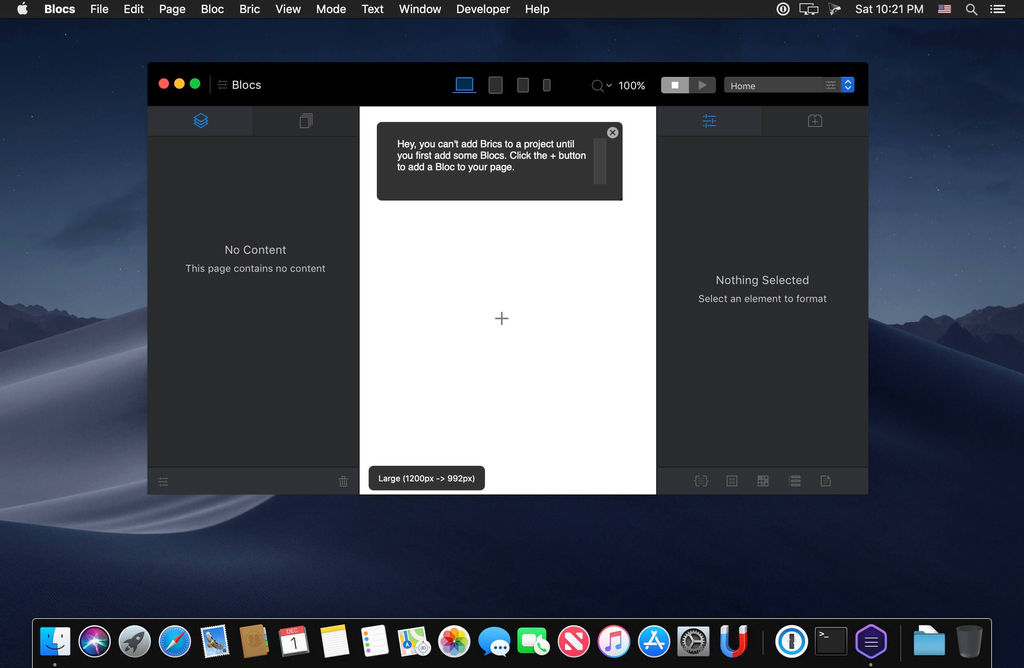Open the left sidebar options menu icon
The width and height of the screenshot is (1024, 668).
(x=163, y=481)
